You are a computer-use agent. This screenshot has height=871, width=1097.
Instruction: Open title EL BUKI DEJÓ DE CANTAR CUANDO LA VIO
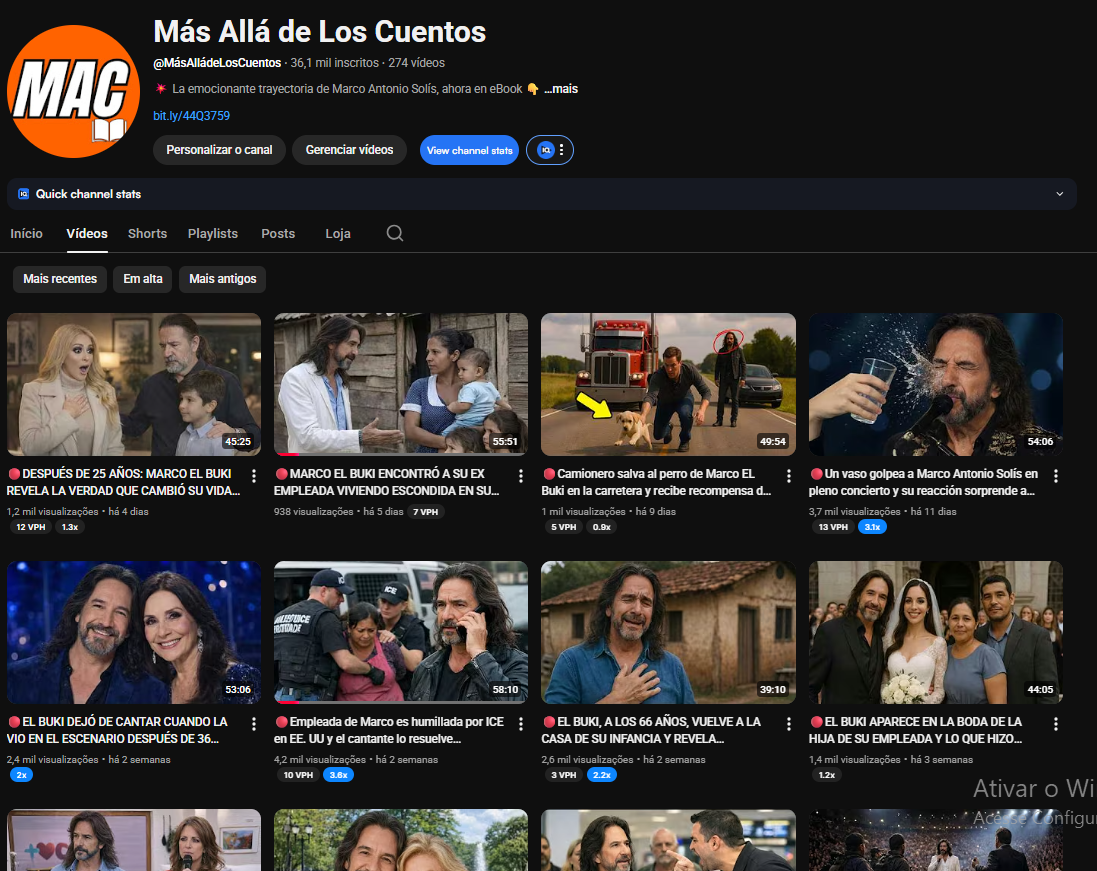coord(118,730)
